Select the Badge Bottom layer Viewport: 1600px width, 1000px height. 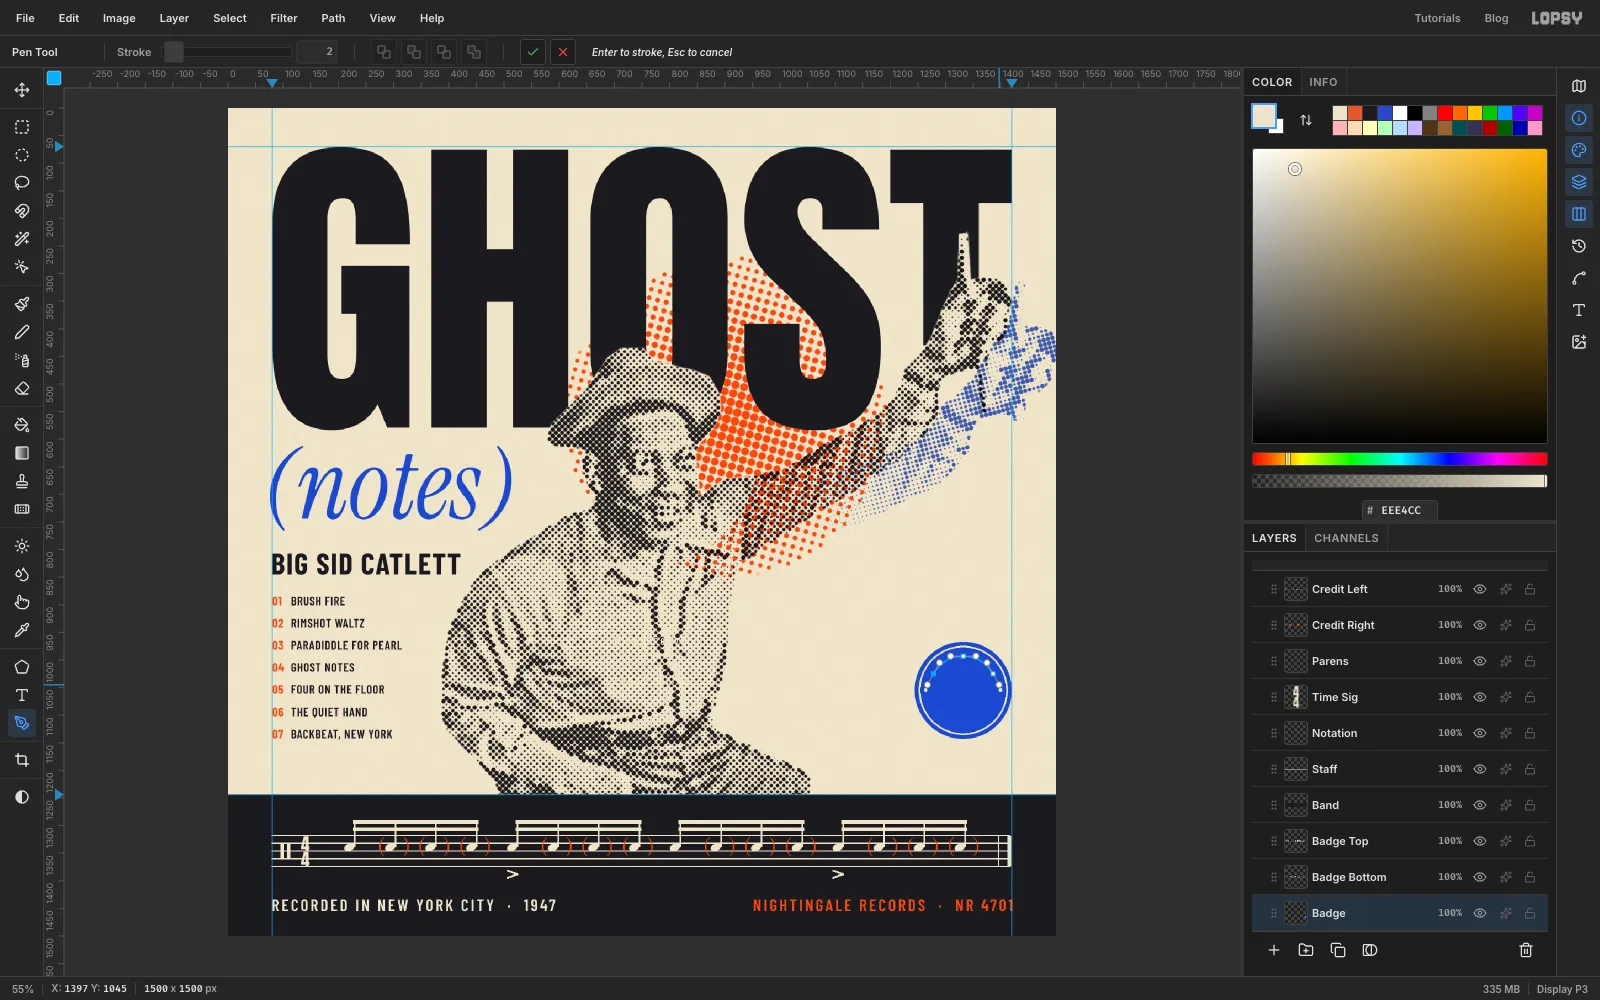[1400, 877]
